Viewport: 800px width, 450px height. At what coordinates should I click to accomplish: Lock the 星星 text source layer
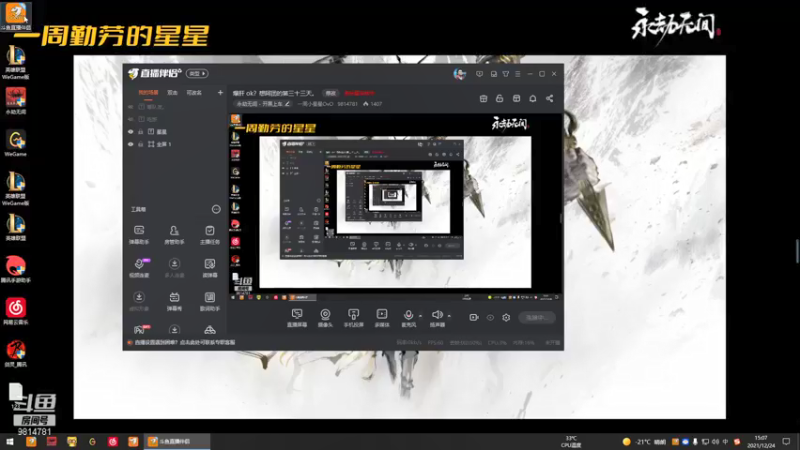click(141, 132)
